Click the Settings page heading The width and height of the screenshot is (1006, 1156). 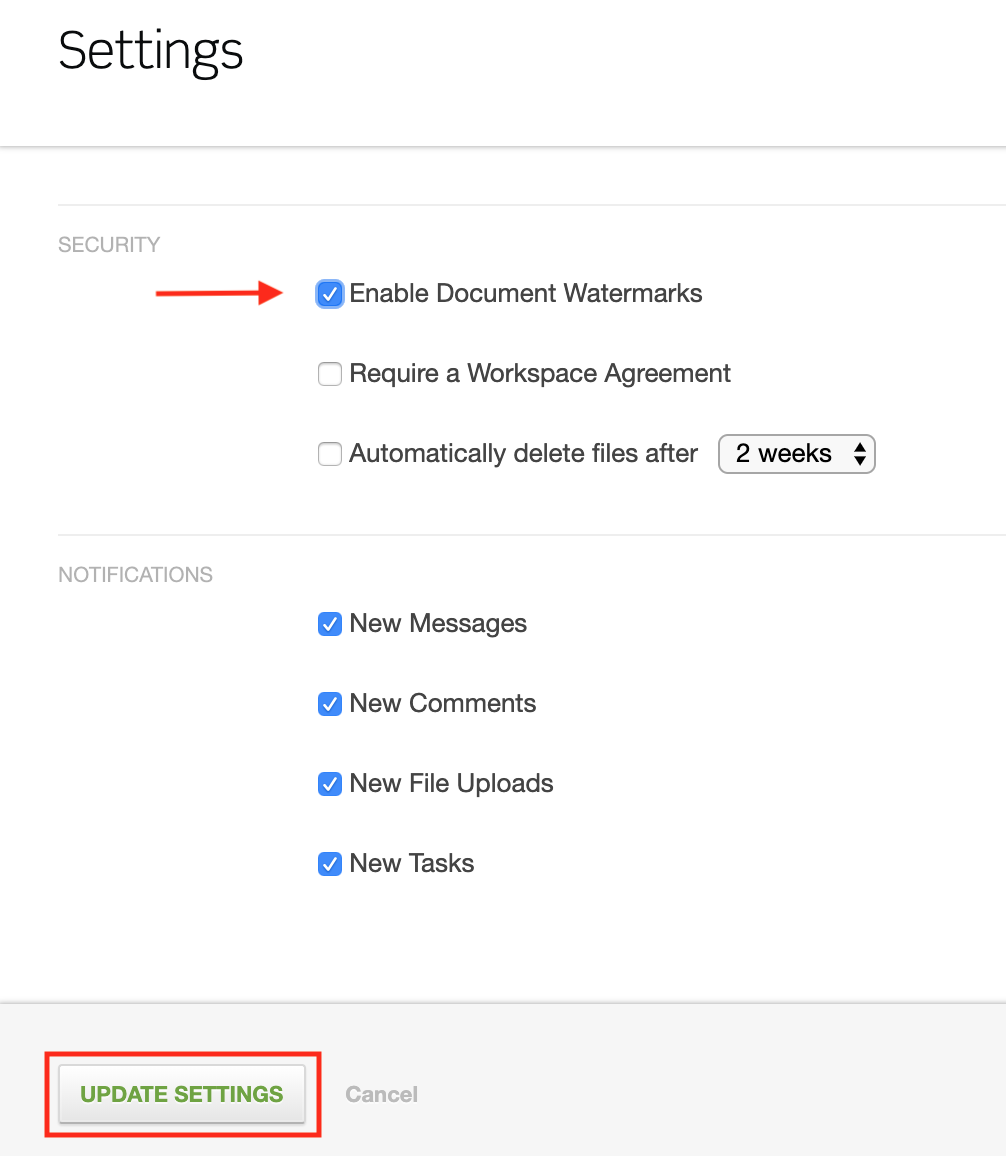150,52
